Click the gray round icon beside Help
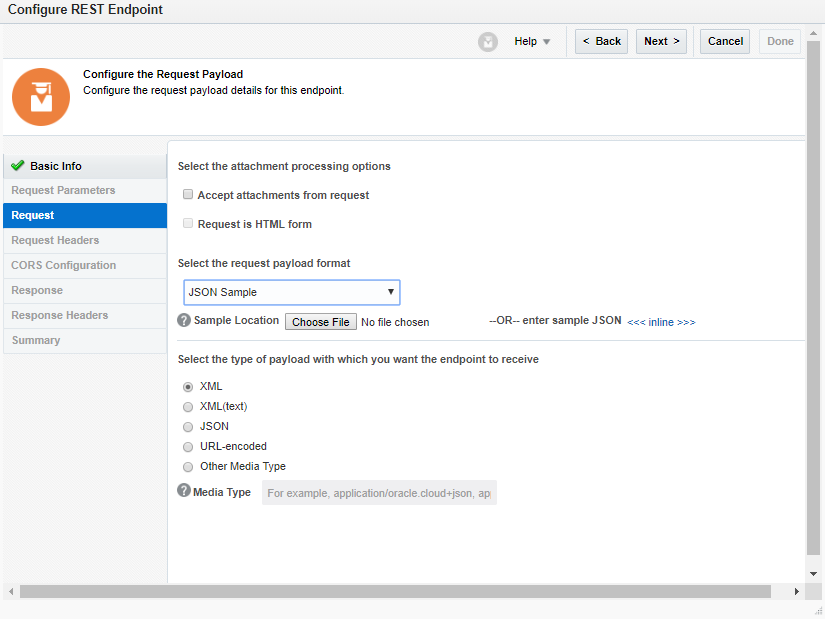 488,42
